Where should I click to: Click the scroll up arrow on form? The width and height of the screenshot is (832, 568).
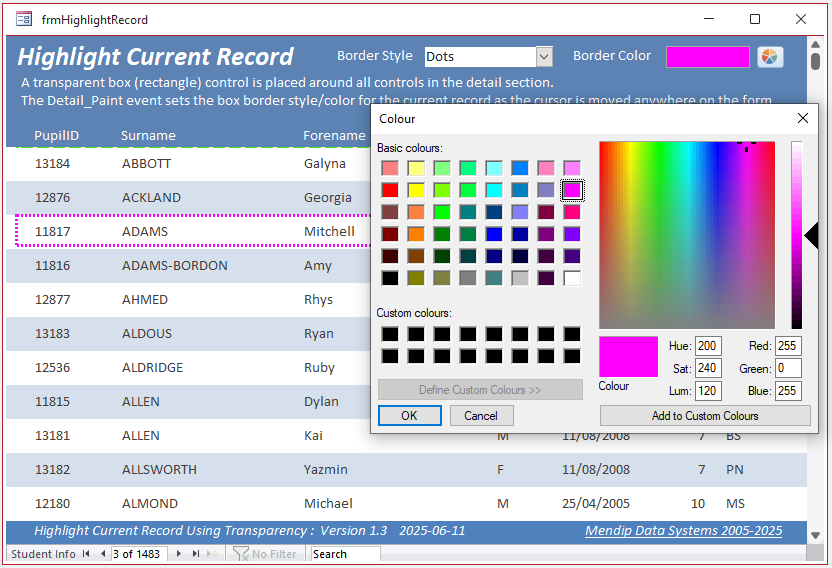pyautogui.click(x=816, y=44)
